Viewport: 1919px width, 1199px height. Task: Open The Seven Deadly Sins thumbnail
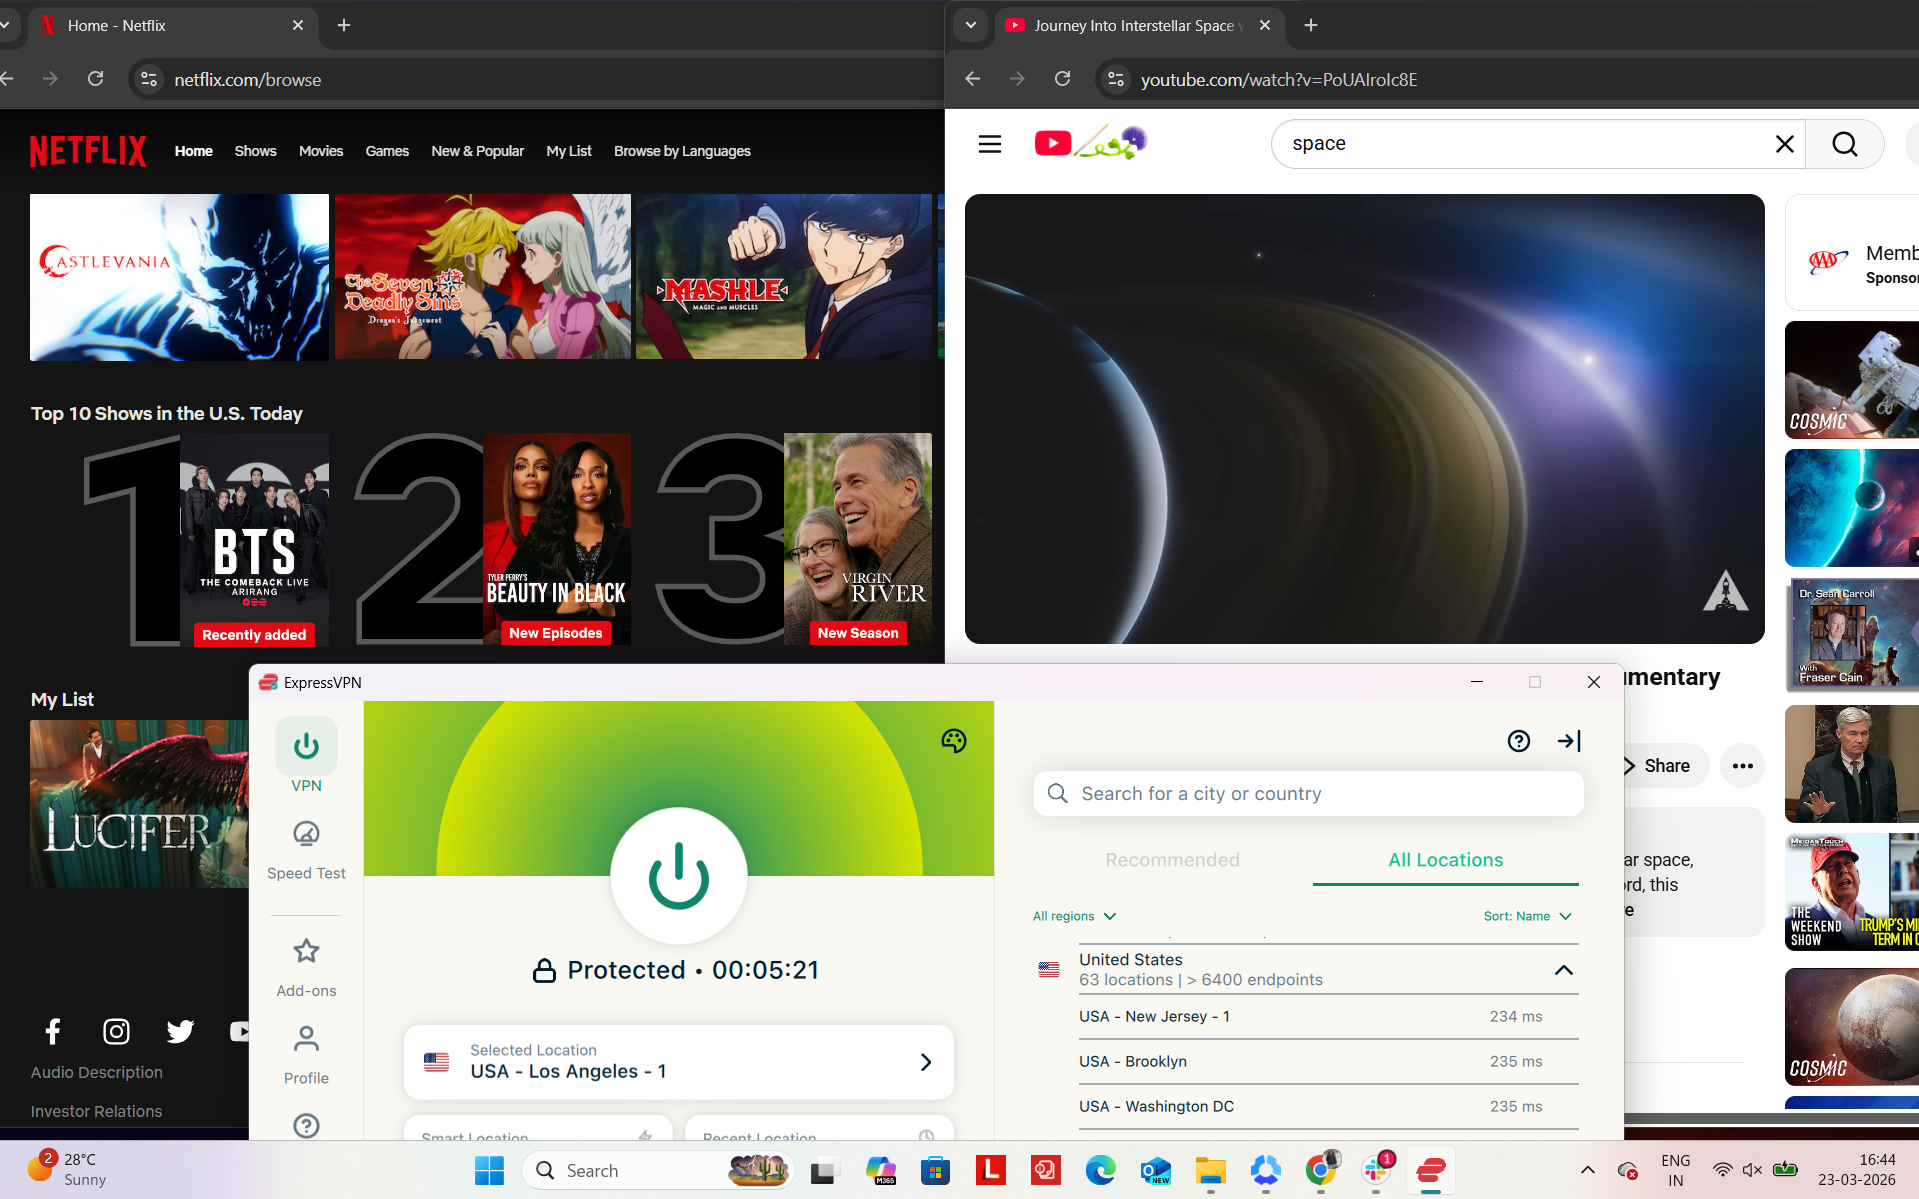483,277
